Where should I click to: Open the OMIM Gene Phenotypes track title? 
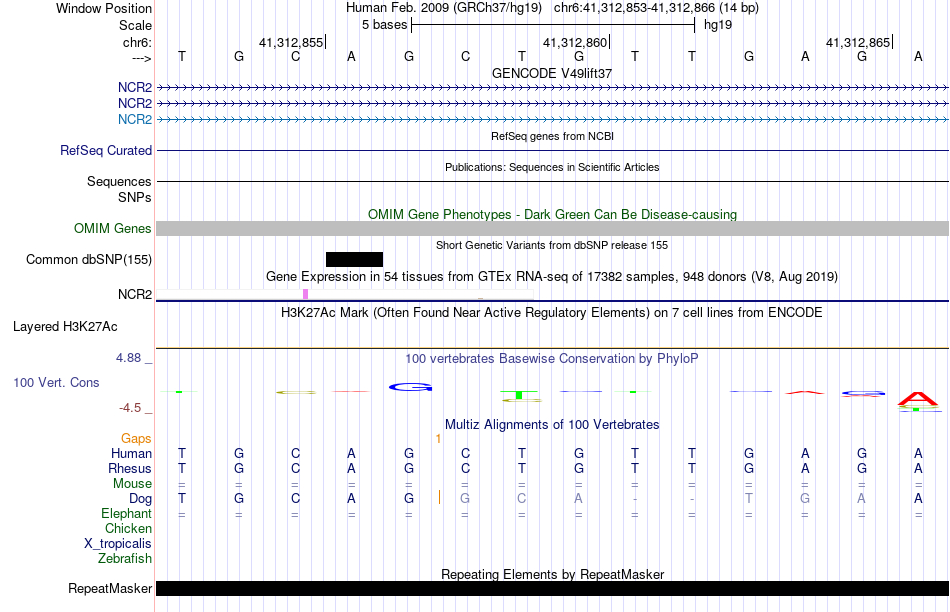pyautogui.click(x=552, y=215)
